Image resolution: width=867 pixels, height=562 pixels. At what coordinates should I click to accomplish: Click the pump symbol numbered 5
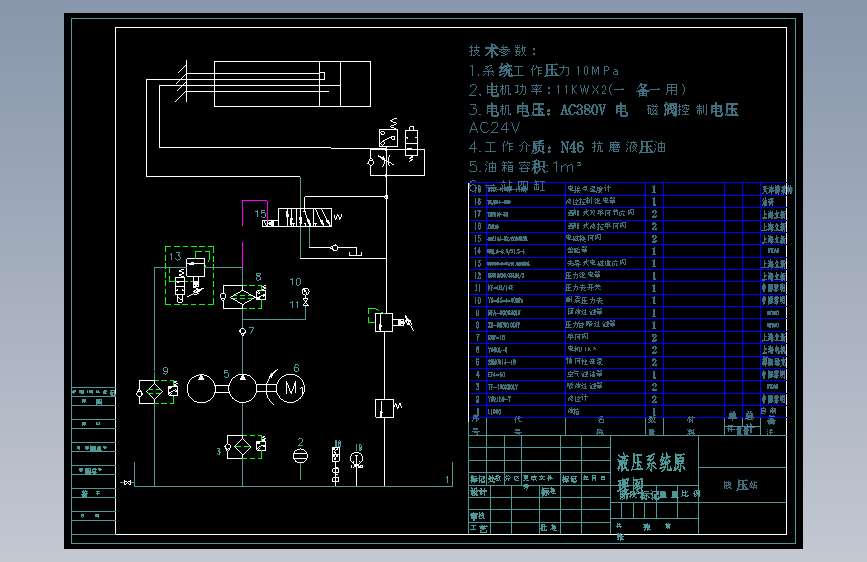pos(242,388)
